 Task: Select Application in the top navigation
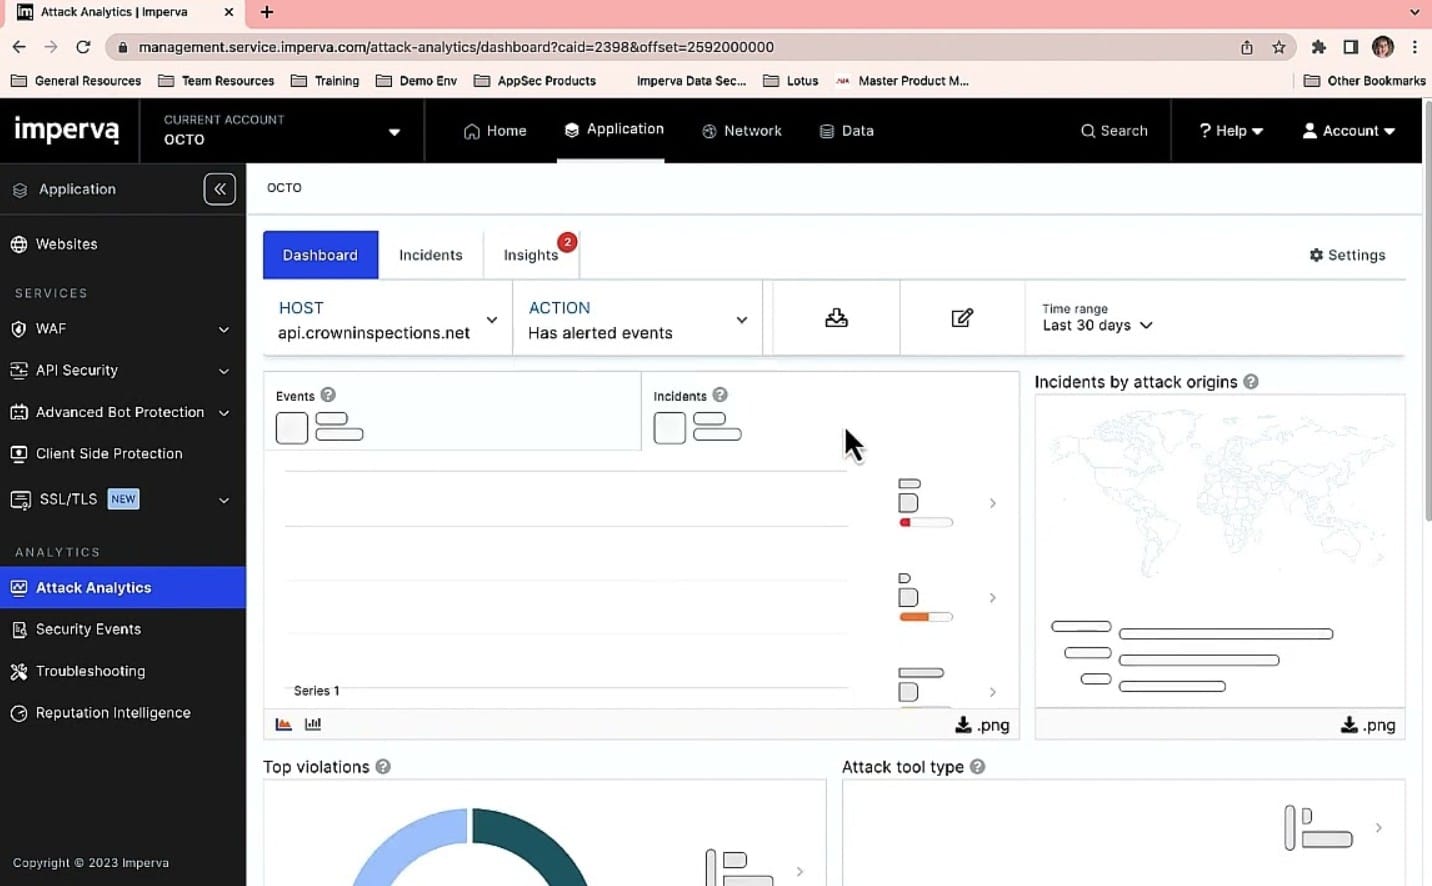(614, 129)
